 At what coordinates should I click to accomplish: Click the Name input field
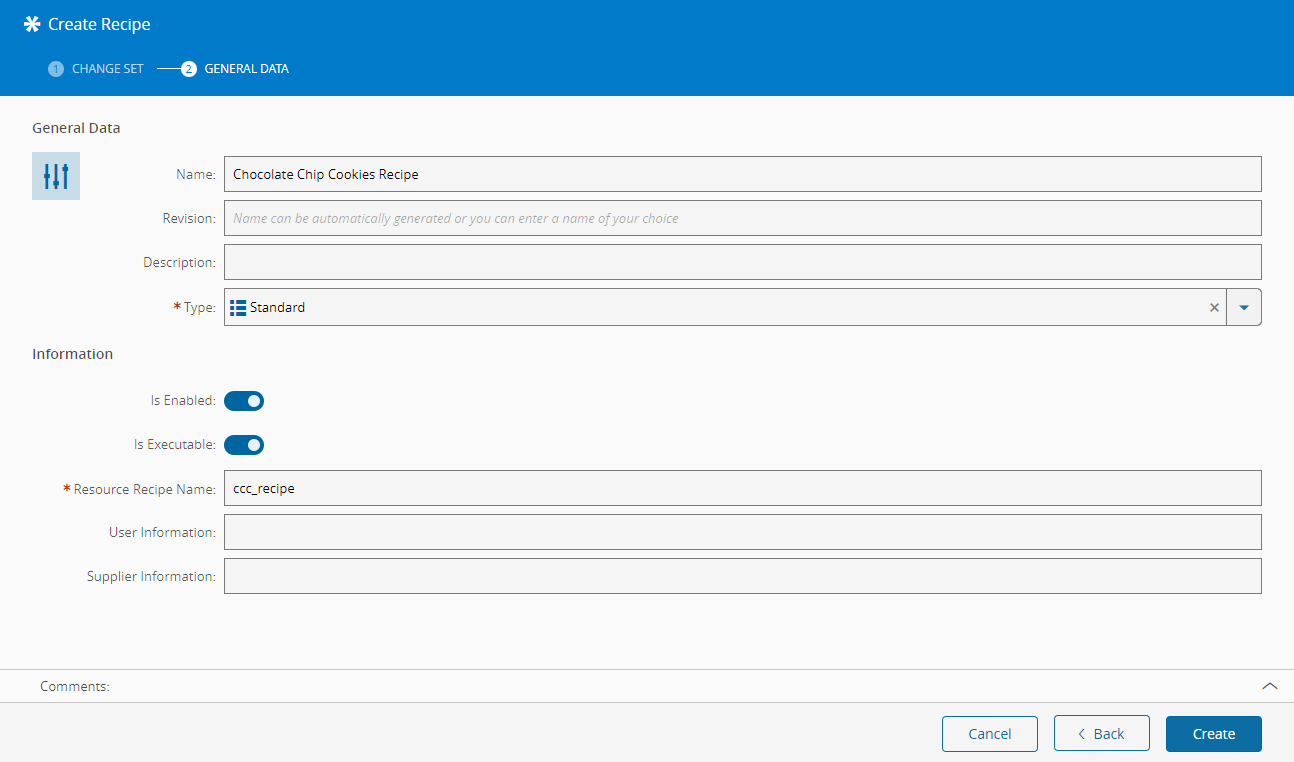tap(742, 174)
